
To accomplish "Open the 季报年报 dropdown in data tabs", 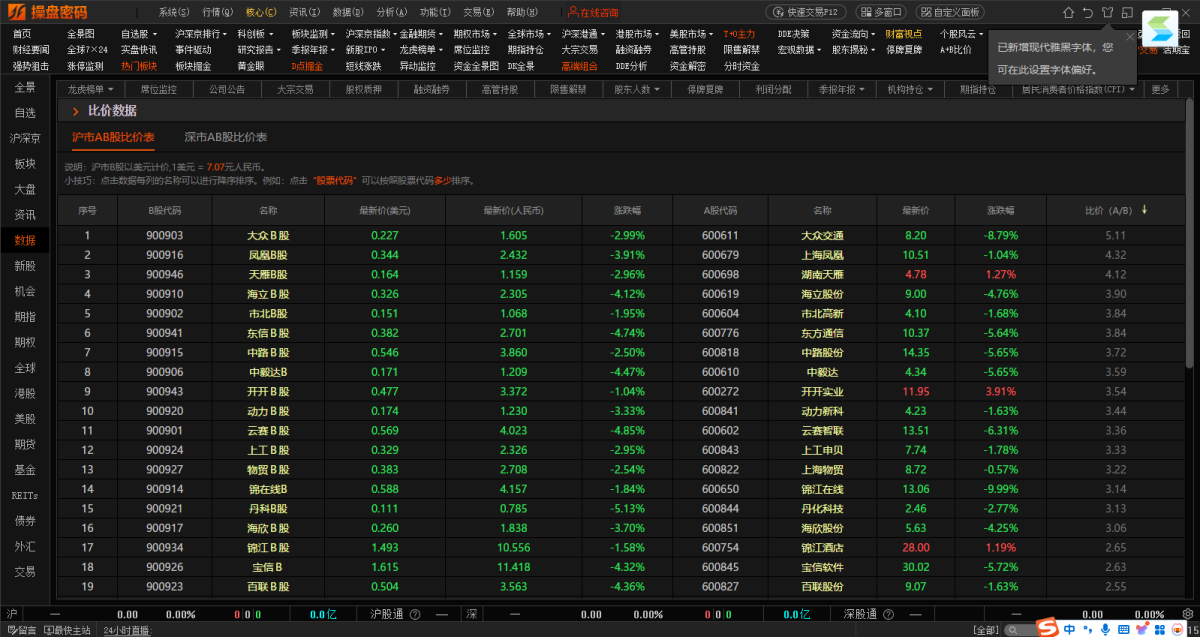I will (x=840, y=89).
